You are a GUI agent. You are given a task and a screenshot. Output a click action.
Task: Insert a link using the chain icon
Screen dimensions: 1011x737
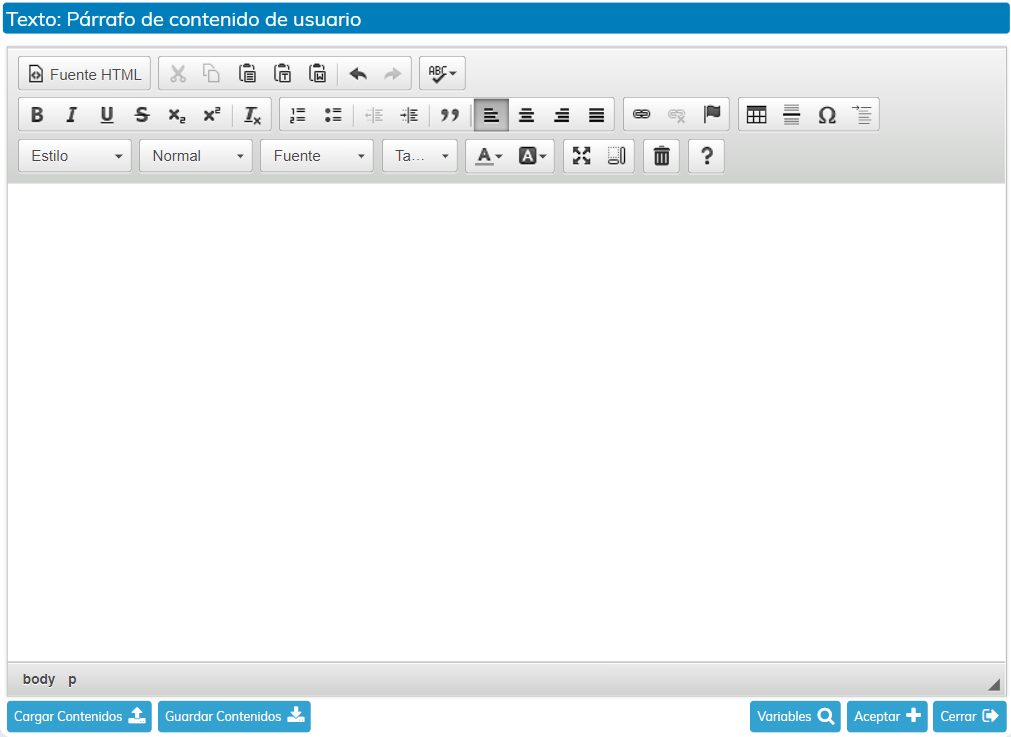pos(642,115)
